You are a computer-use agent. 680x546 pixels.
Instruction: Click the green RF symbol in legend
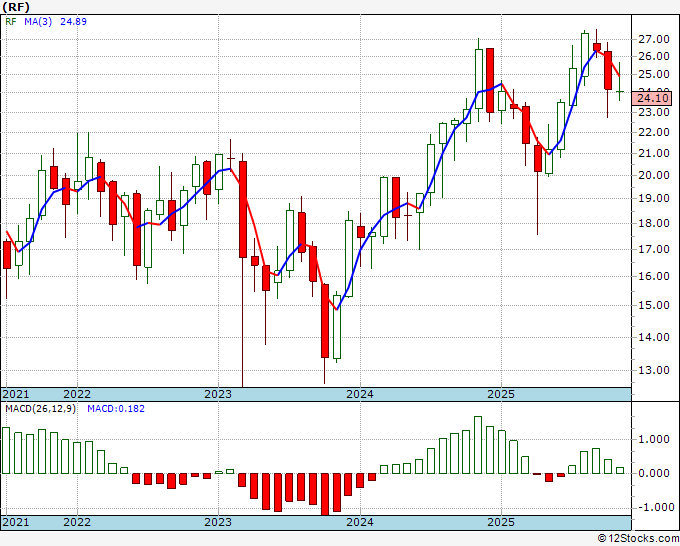[x=11, y=21]
